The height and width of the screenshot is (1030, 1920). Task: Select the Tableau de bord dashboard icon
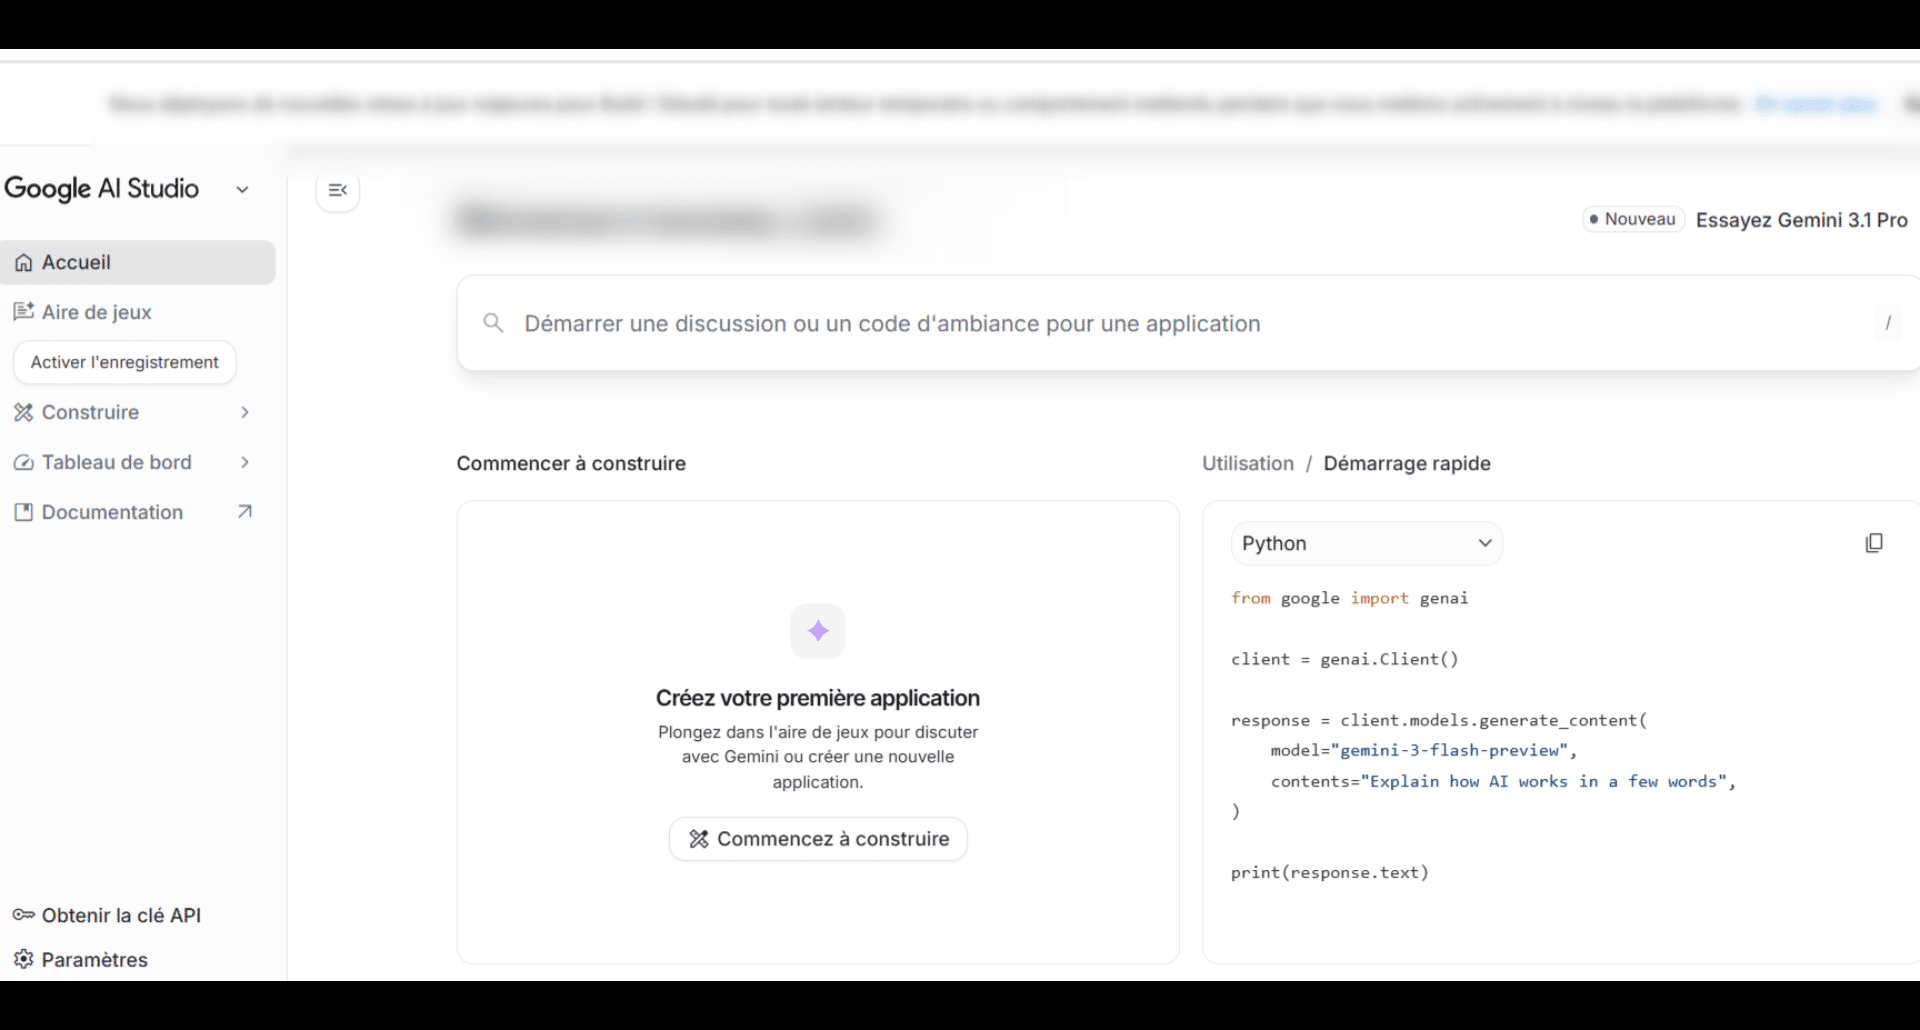[x=23, y=462]
